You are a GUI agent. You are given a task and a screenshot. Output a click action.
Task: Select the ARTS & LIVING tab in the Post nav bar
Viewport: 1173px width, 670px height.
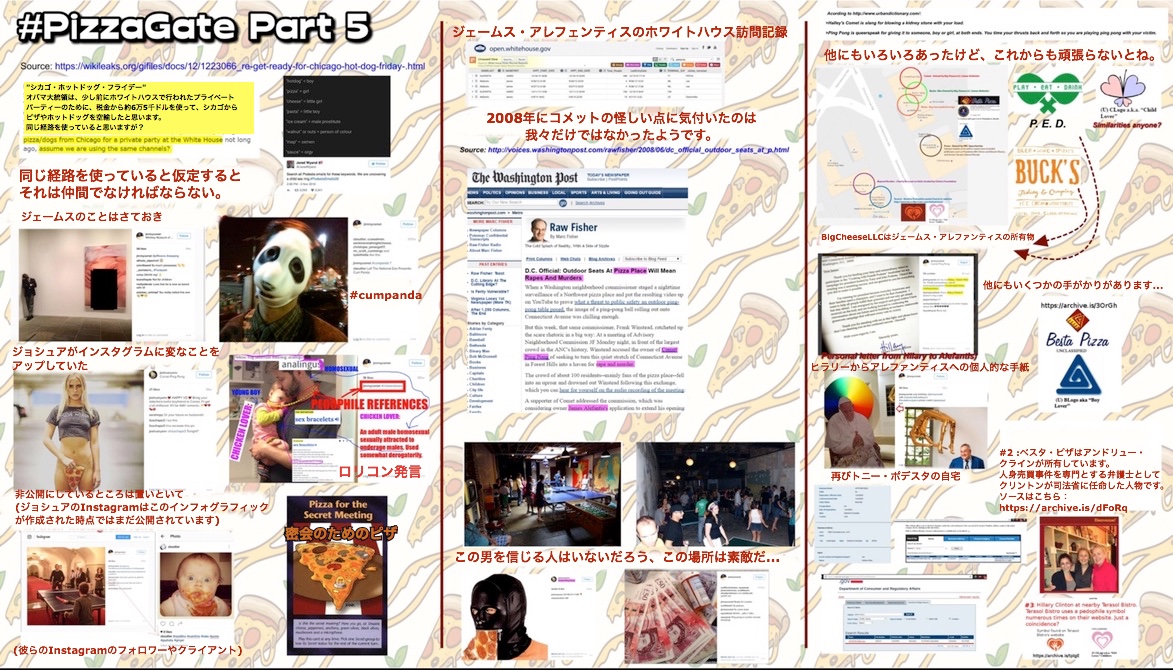click(606, 193)
